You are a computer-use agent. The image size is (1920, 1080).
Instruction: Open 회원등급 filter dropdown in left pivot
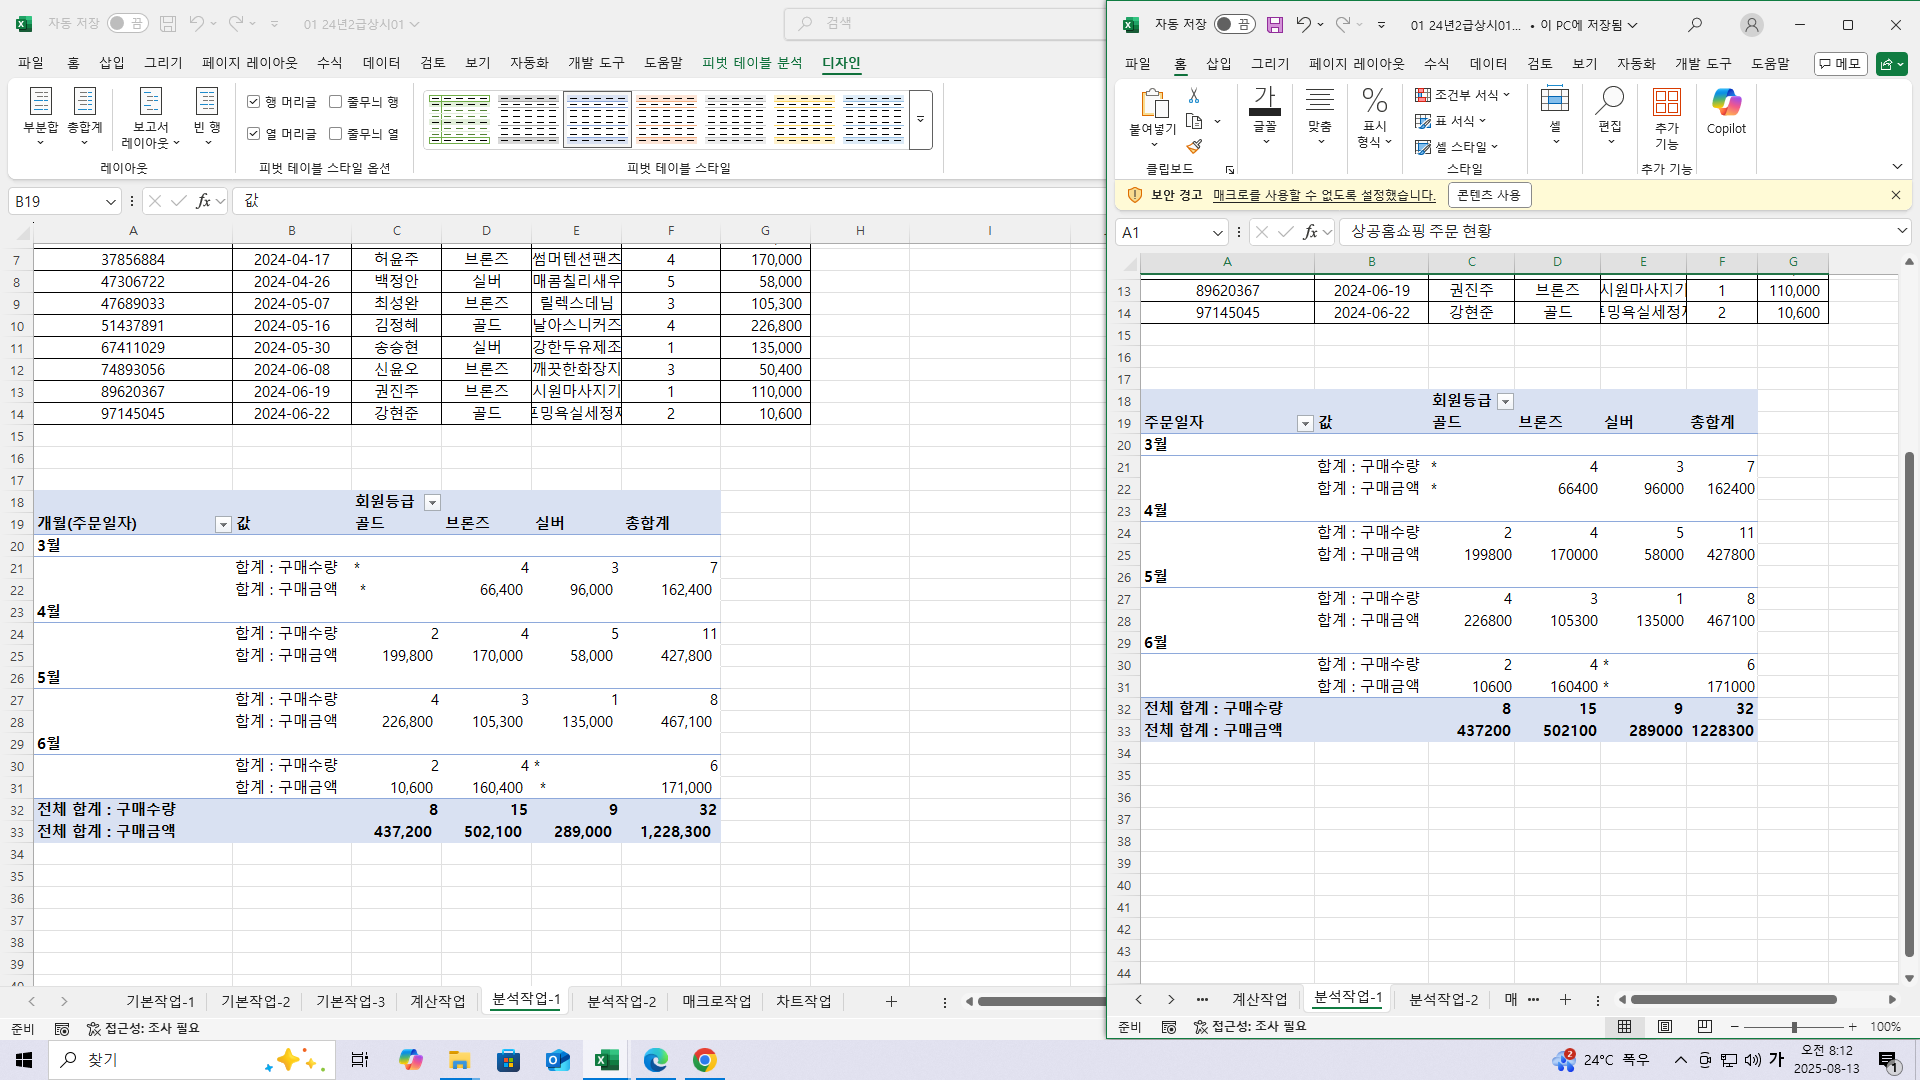pos(432,503)
